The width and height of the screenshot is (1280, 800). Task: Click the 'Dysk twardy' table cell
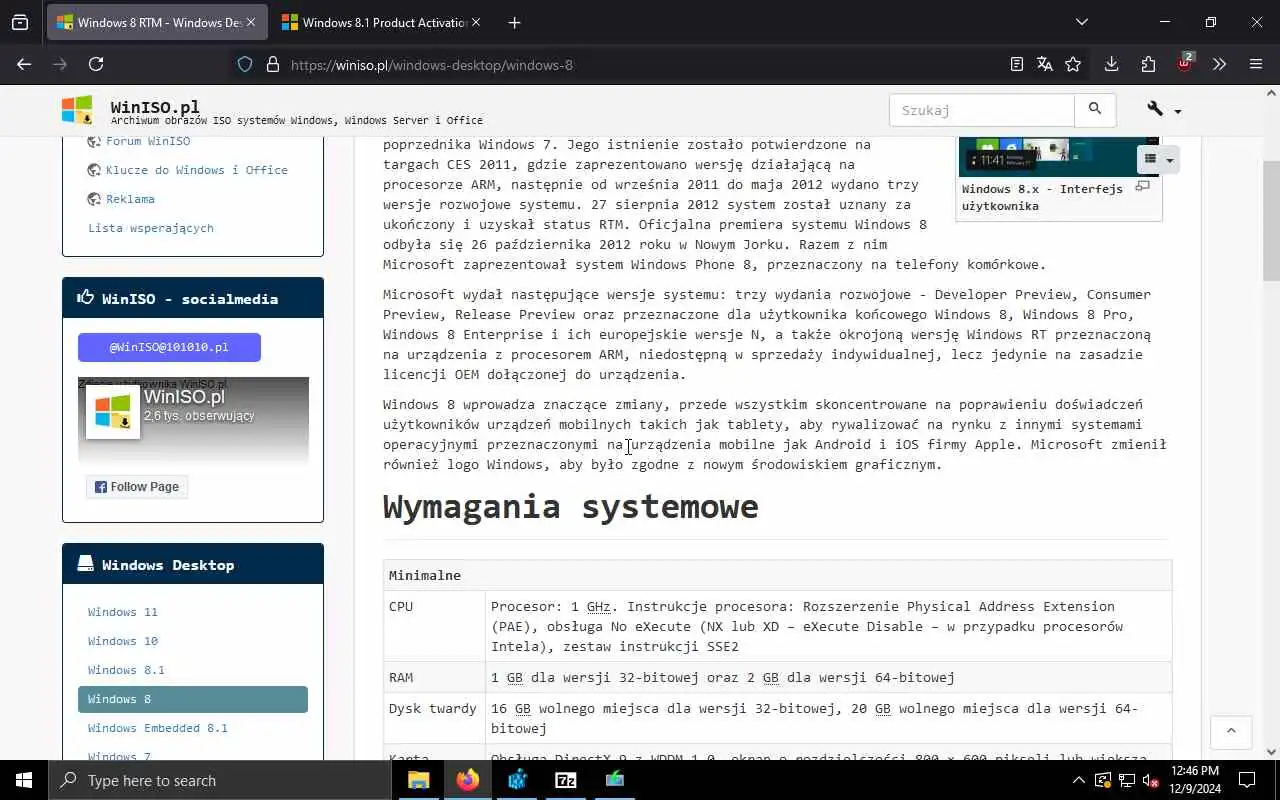click(433, 718)
